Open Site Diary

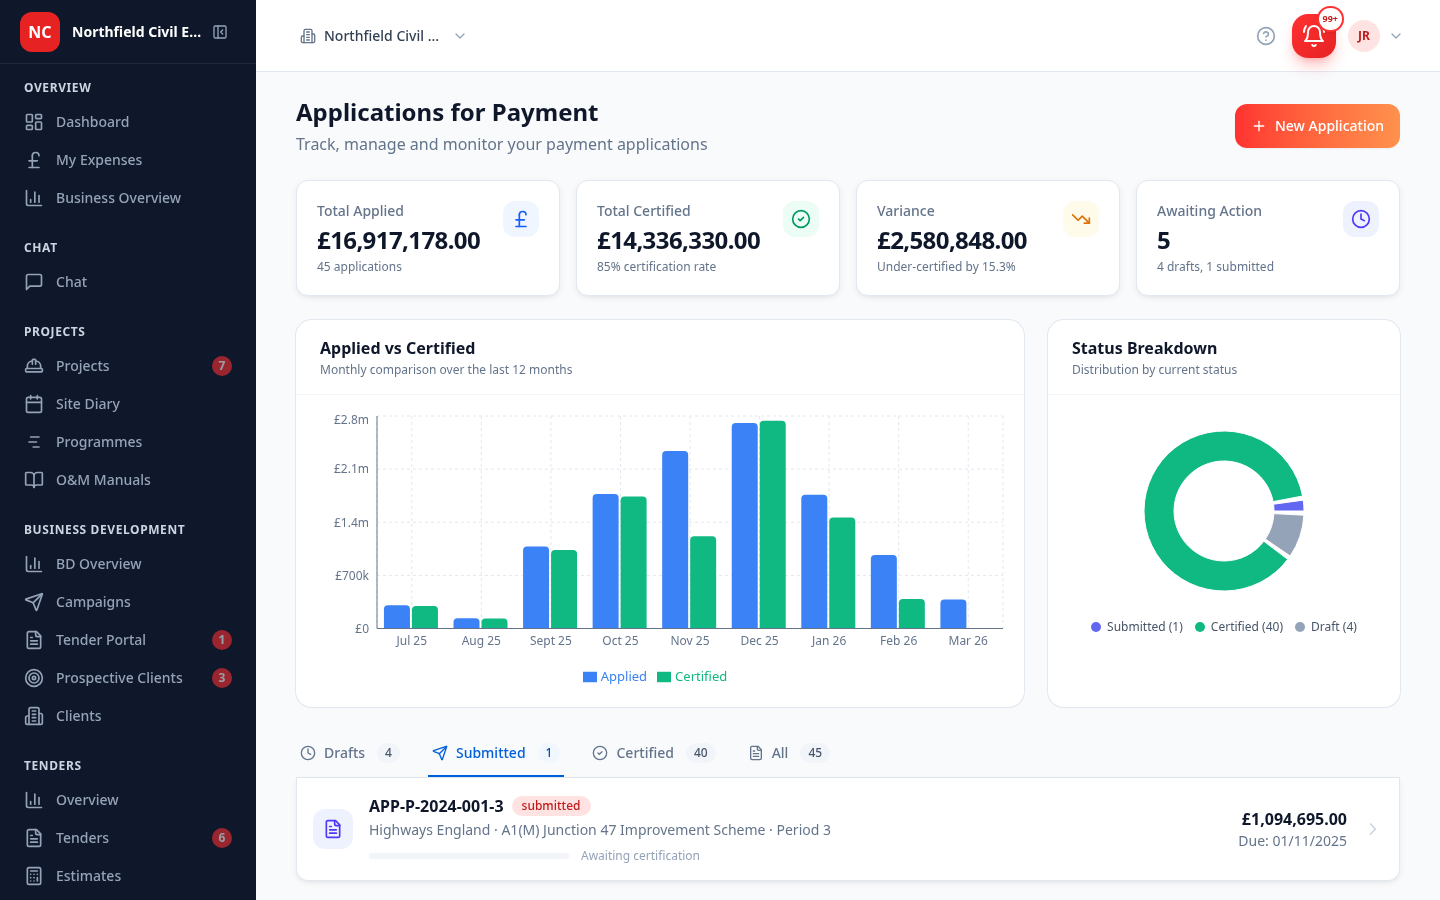click(128, 404)
